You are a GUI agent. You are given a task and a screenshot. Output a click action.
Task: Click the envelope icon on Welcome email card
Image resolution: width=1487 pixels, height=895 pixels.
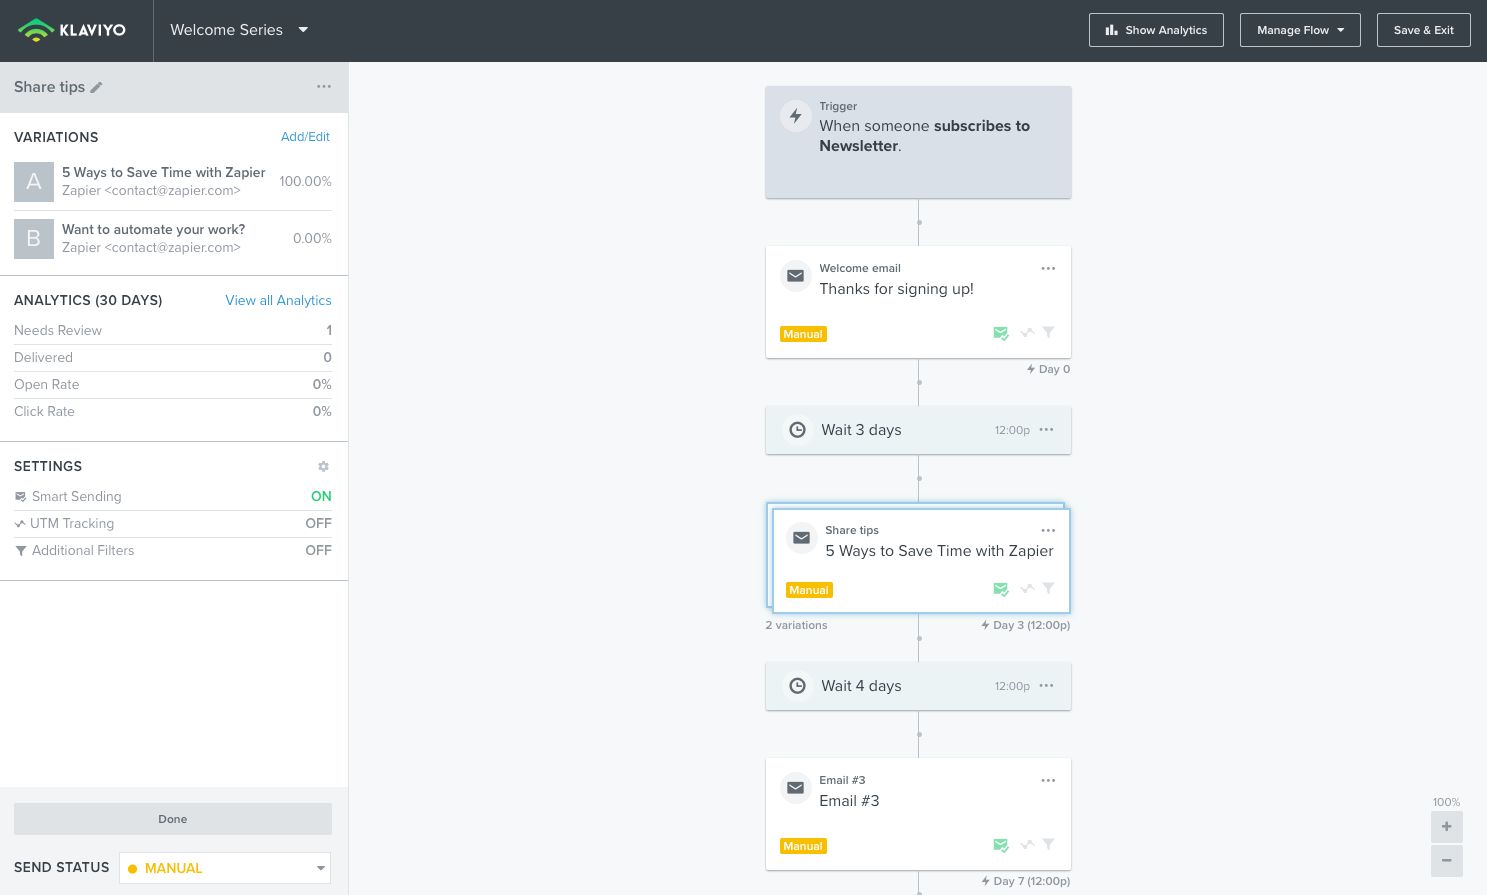(795, 276)
